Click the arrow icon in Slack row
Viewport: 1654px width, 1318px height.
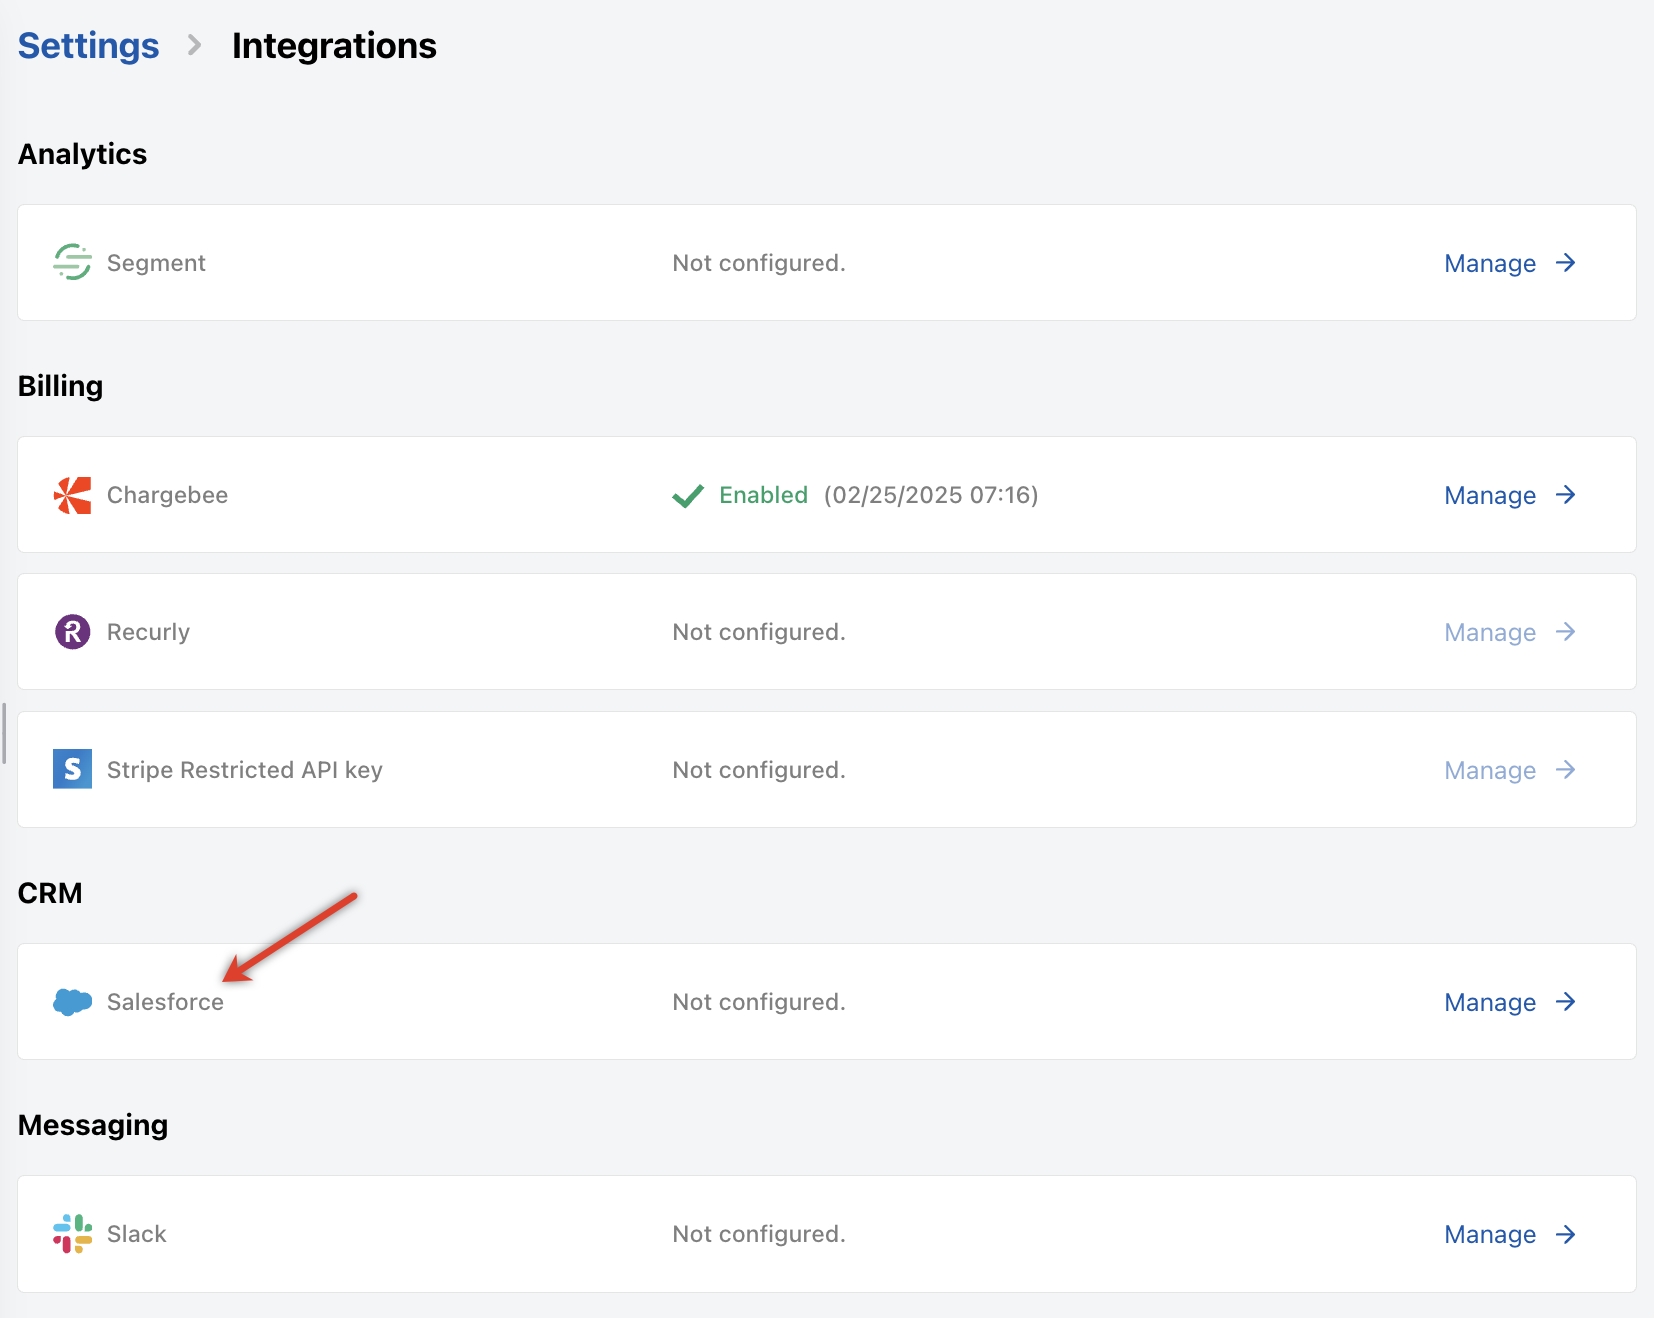[x=1566, y=1234]
